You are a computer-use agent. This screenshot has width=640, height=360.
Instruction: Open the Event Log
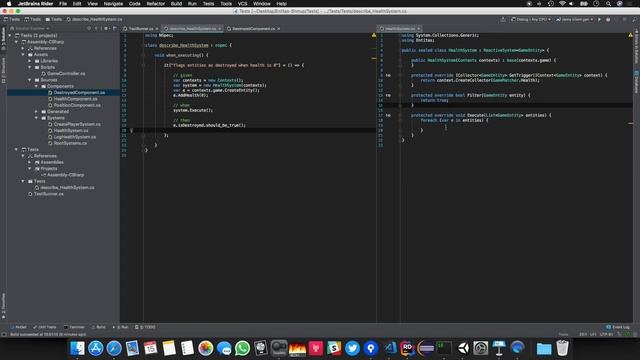[x=618, y=327]
